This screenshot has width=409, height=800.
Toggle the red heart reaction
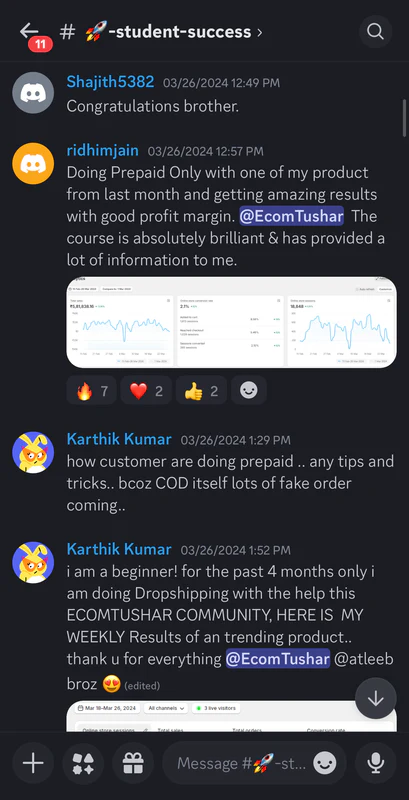[x=146, y=390]
